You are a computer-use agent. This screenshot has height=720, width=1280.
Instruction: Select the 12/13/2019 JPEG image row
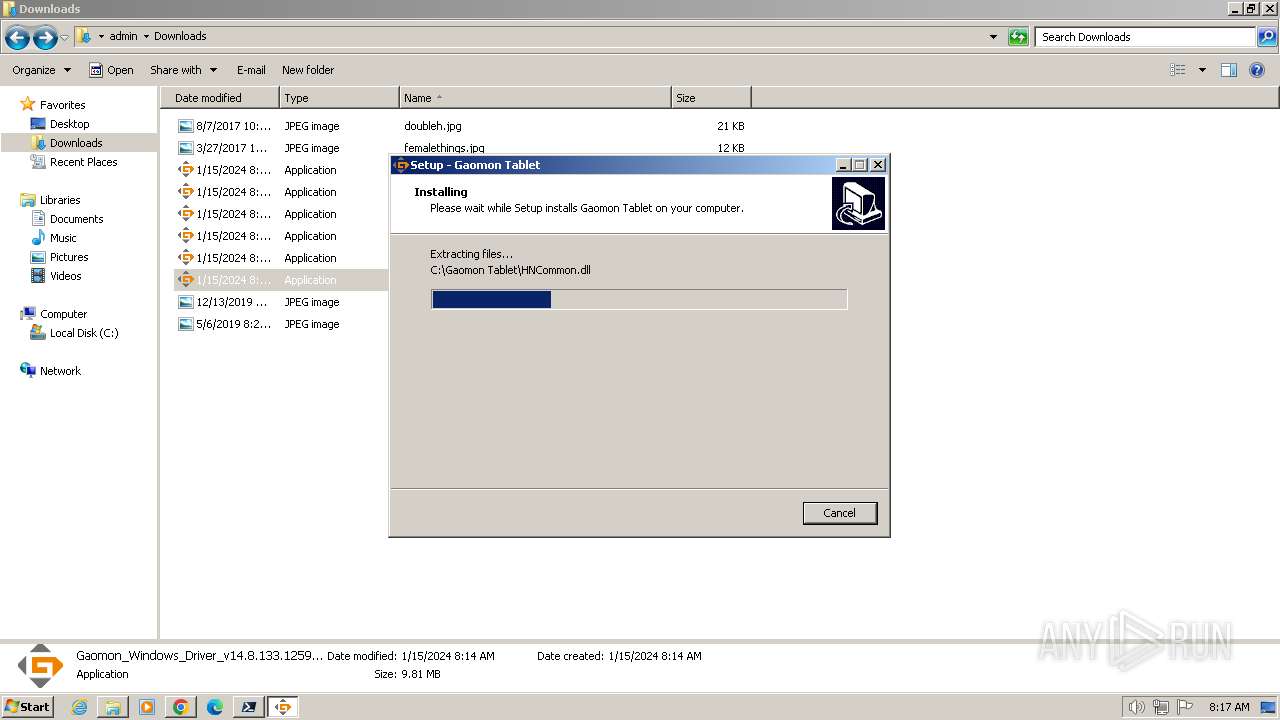tap(280, 302)
